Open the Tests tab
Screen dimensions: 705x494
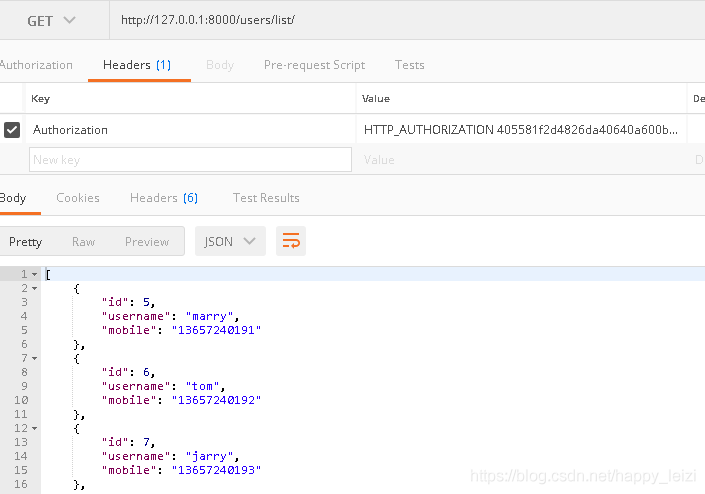tap(409, 65)
